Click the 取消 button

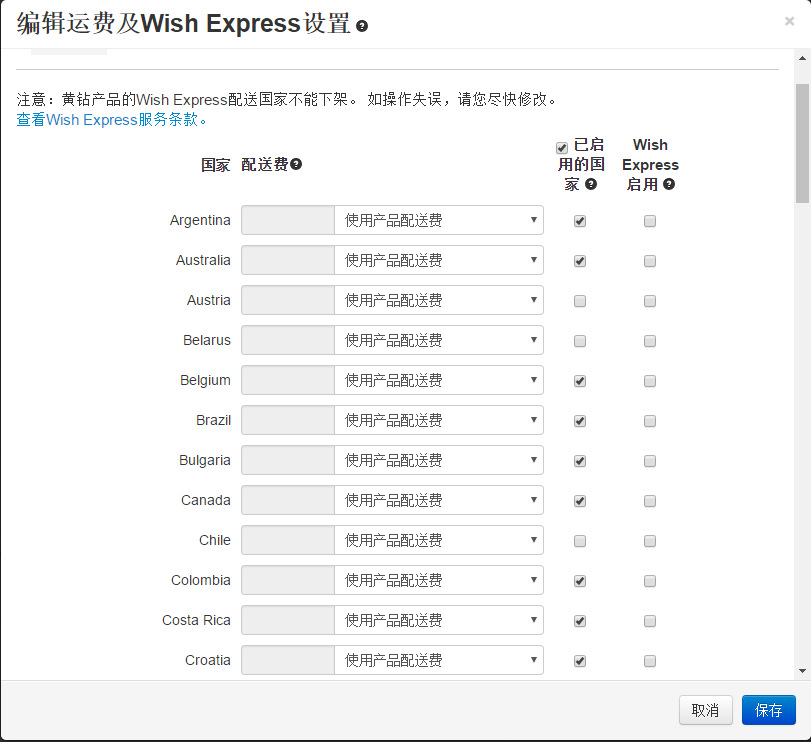click(x=705, y=710)
